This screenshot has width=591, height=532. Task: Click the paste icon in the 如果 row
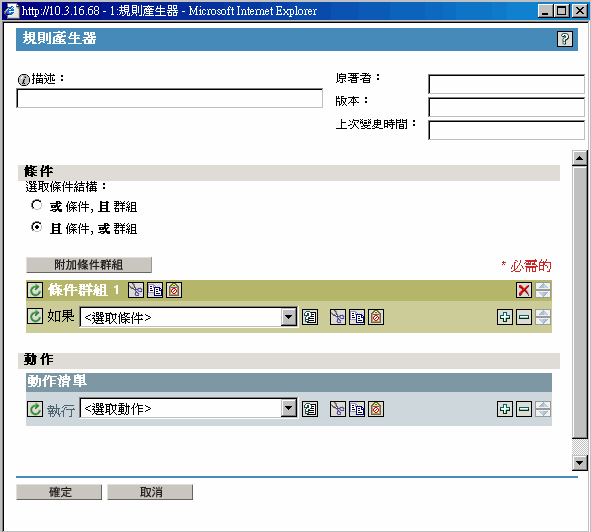click(x=376, y=317)
